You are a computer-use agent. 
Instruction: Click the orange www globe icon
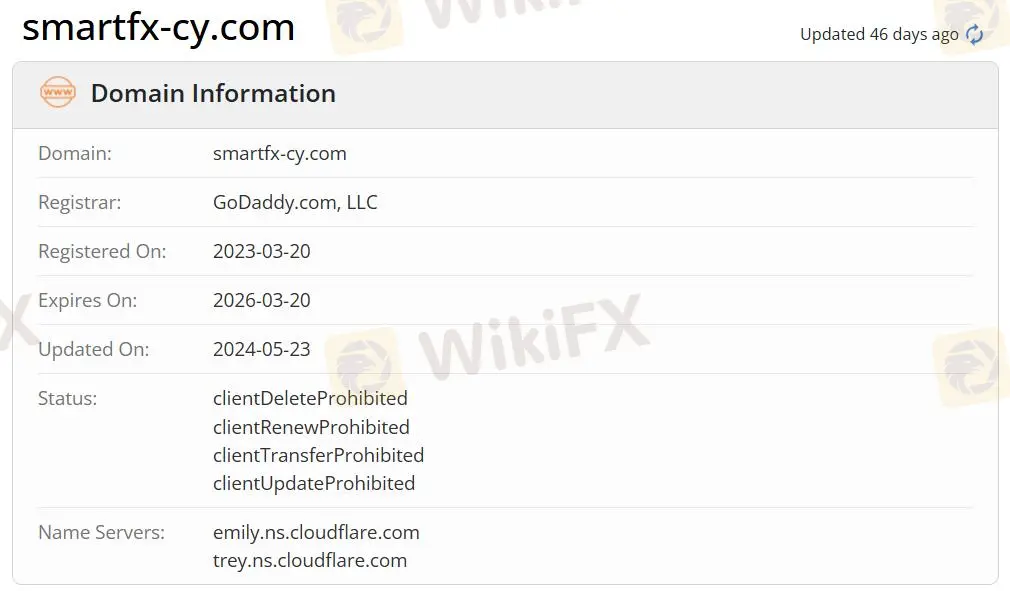click(x=58, y=92)
